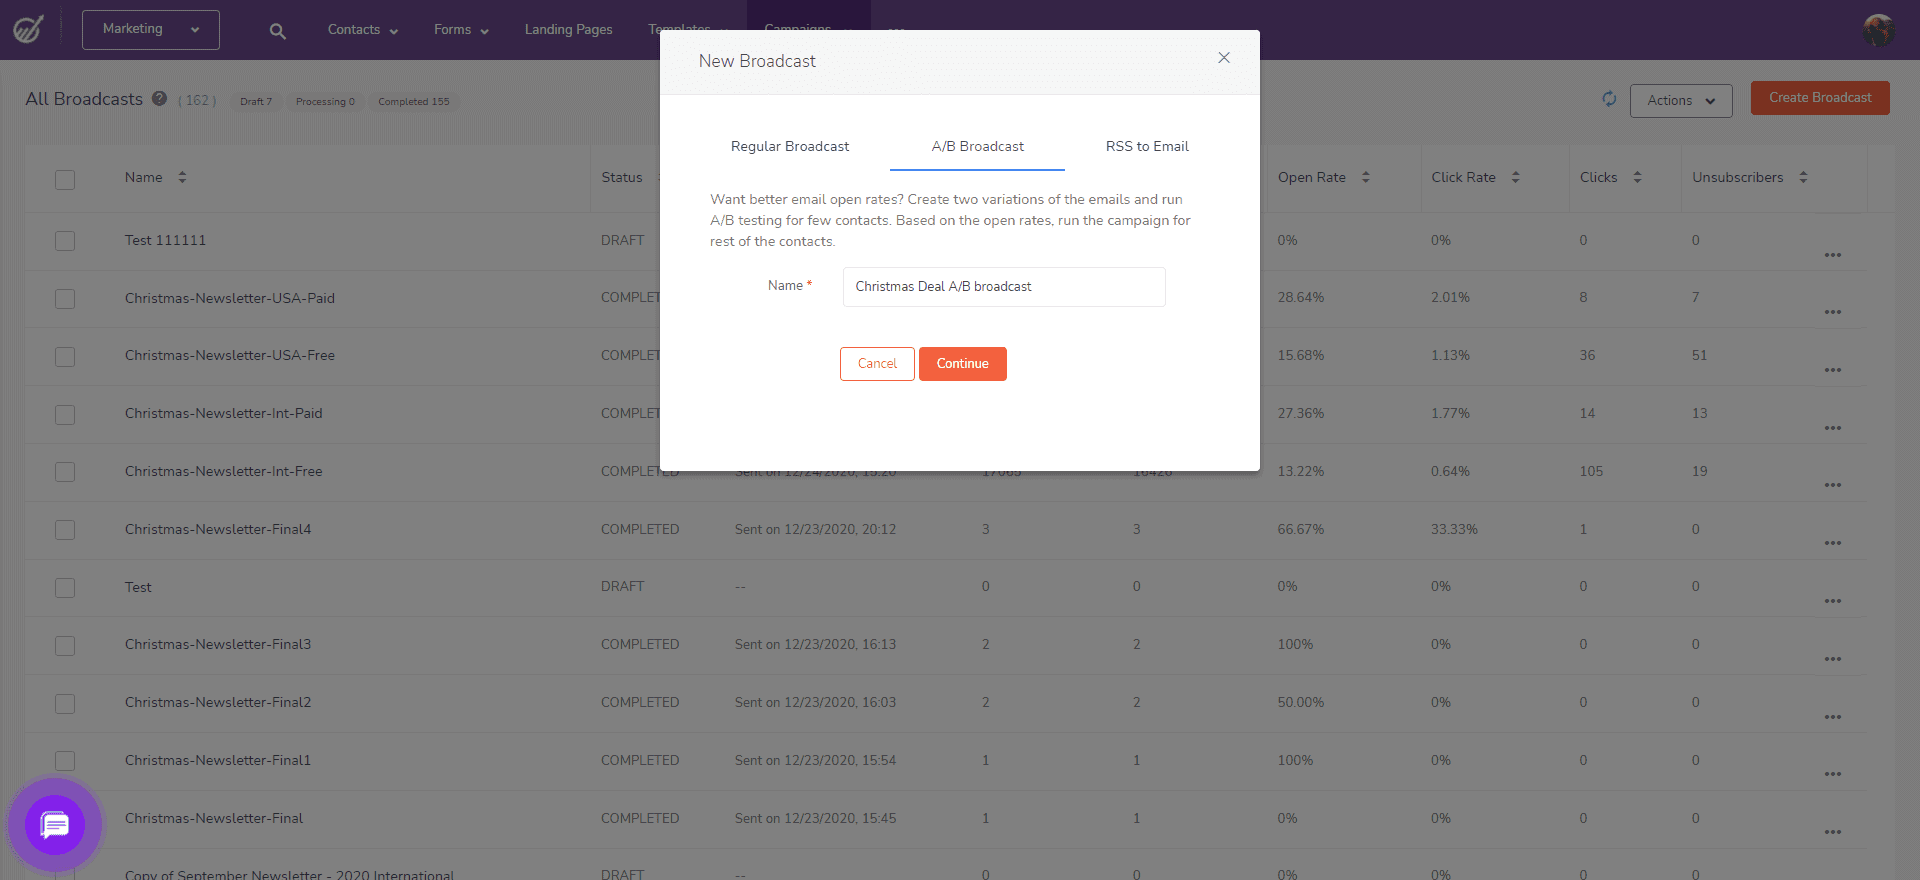Open the search magnifier icon

(x=278, y=31)
